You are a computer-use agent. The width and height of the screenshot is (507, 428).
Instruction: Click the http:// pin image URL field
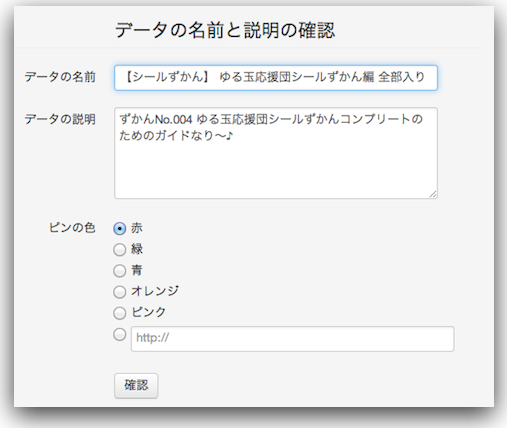point(292,339)
